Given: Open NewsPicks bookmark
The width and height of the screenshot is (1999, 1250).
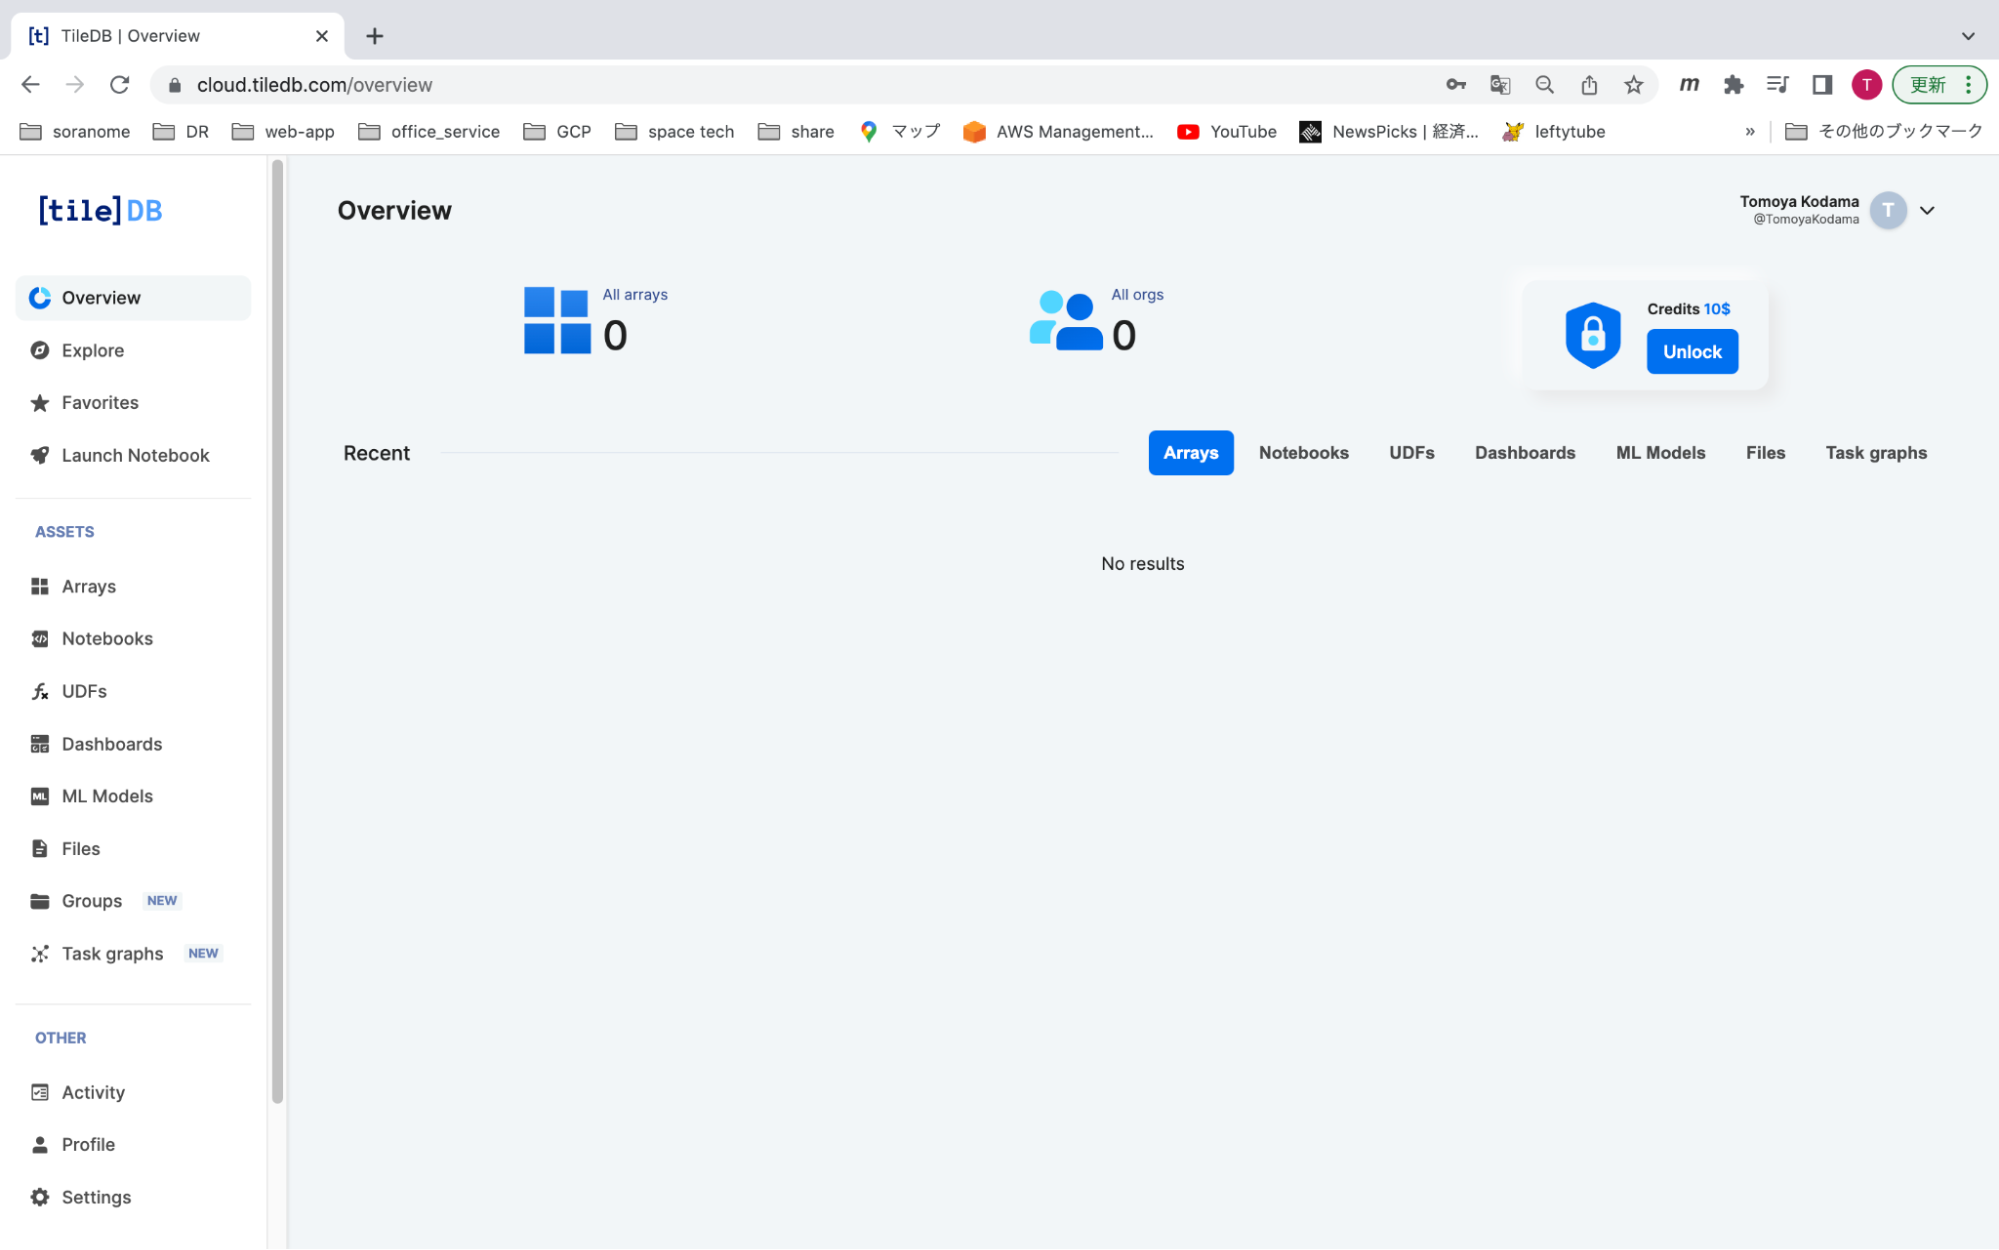Looking at the screenshot, I should pos(1389,132).
